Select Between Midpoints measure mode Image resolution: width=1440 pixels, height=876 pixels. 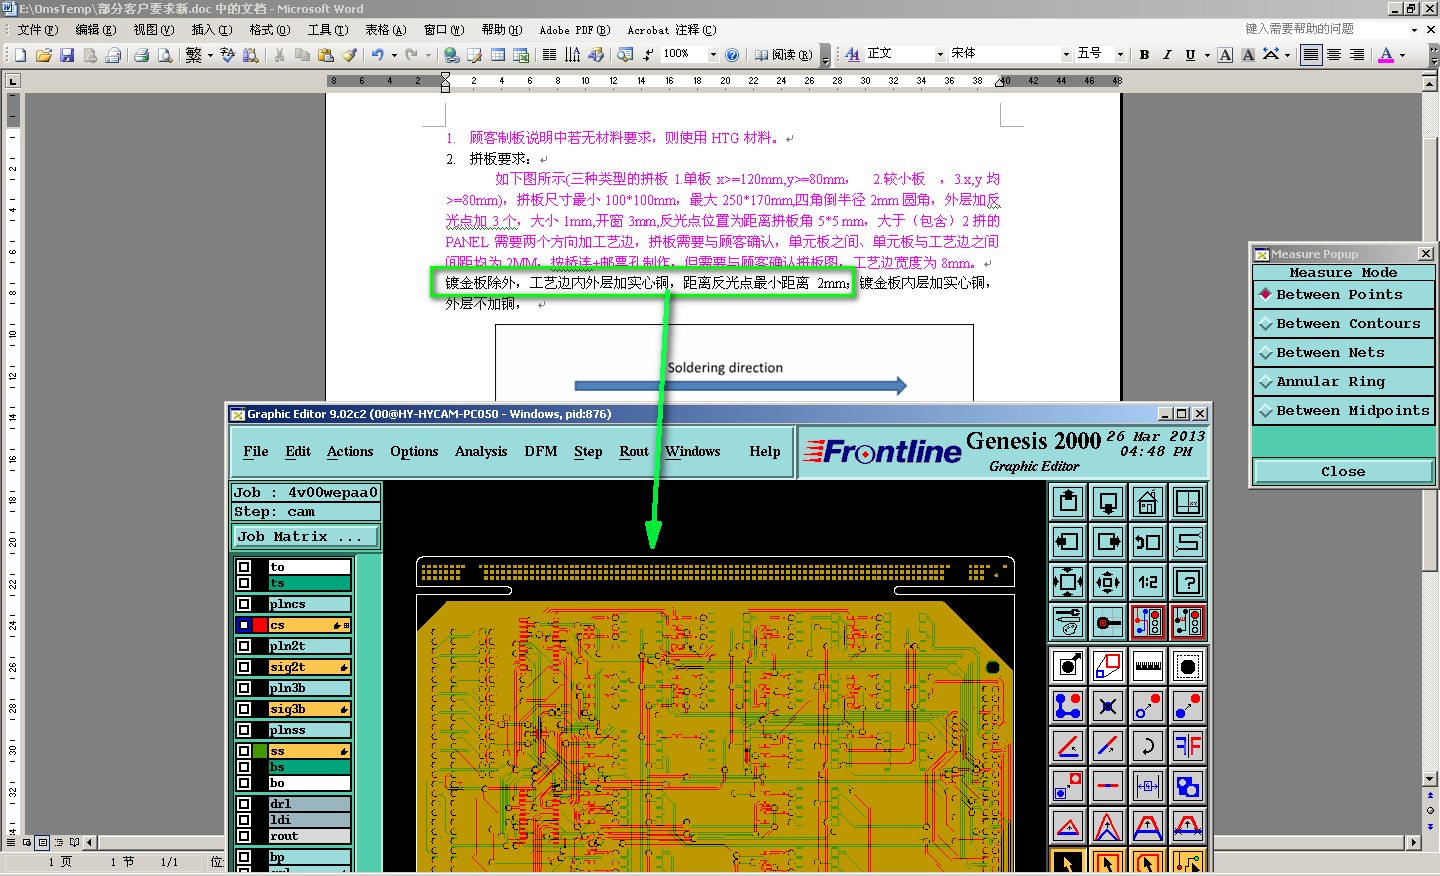pos(1343,411)
